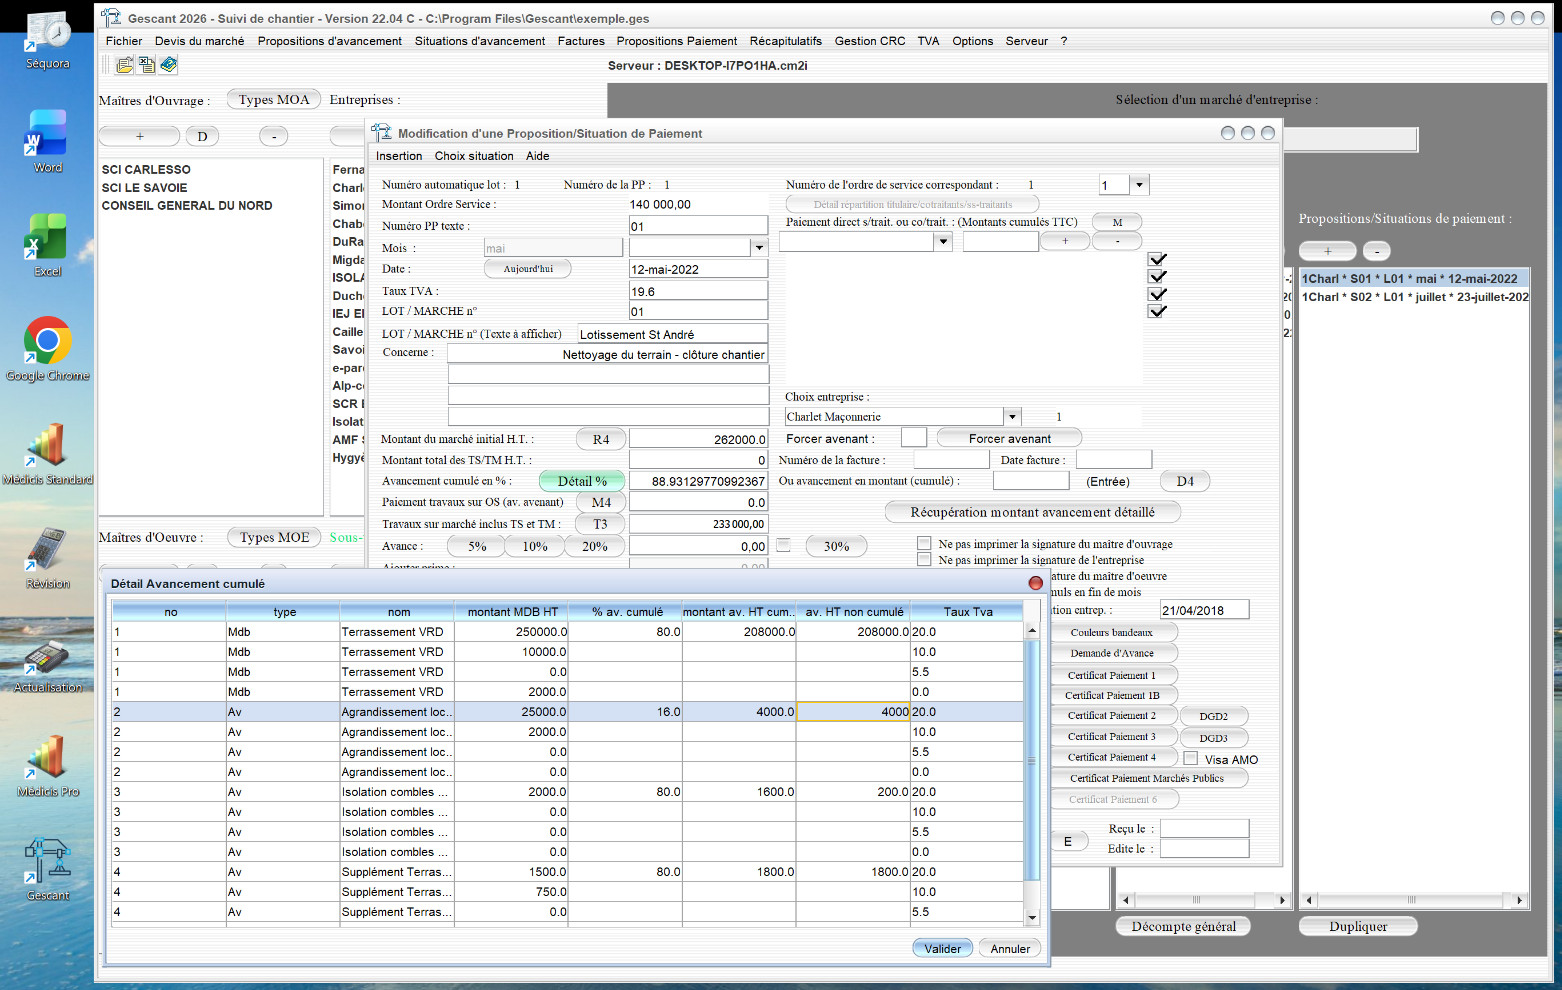Viewport: 1562px width, 990px height.
Task: Click the Types MOA button
Action: tap(274, 99)
